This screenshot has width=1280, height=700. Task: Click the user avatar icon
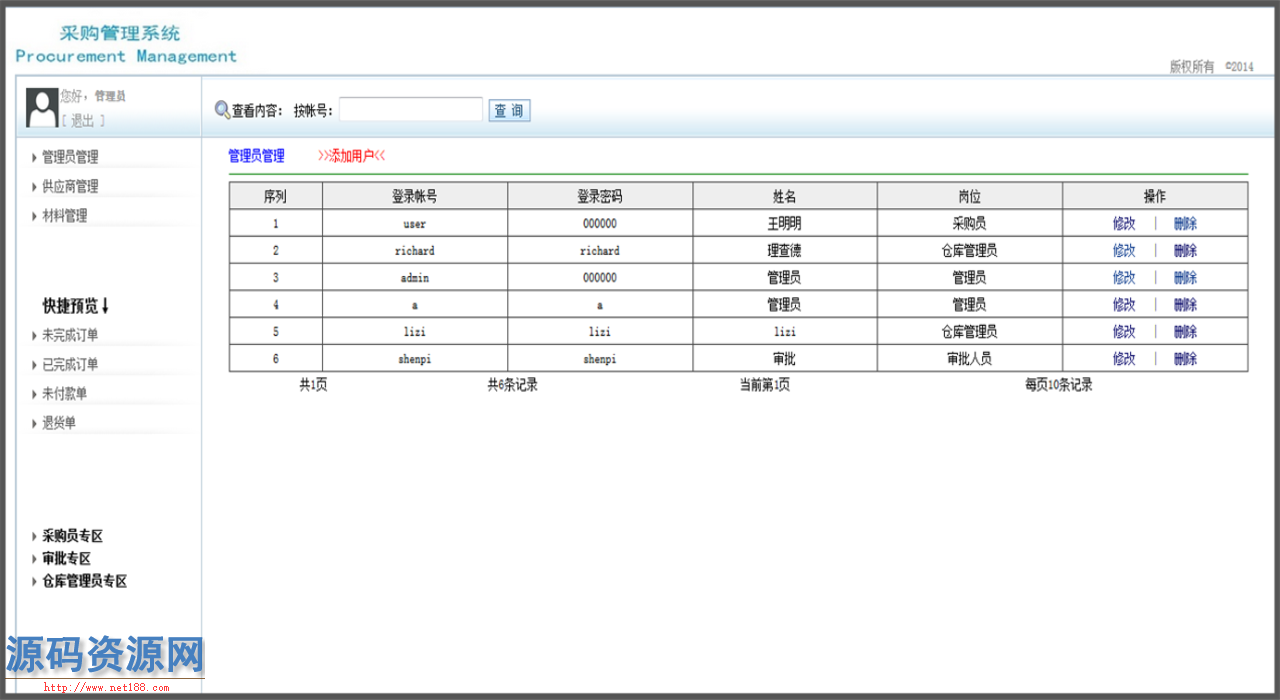click(x=41, y=107)
